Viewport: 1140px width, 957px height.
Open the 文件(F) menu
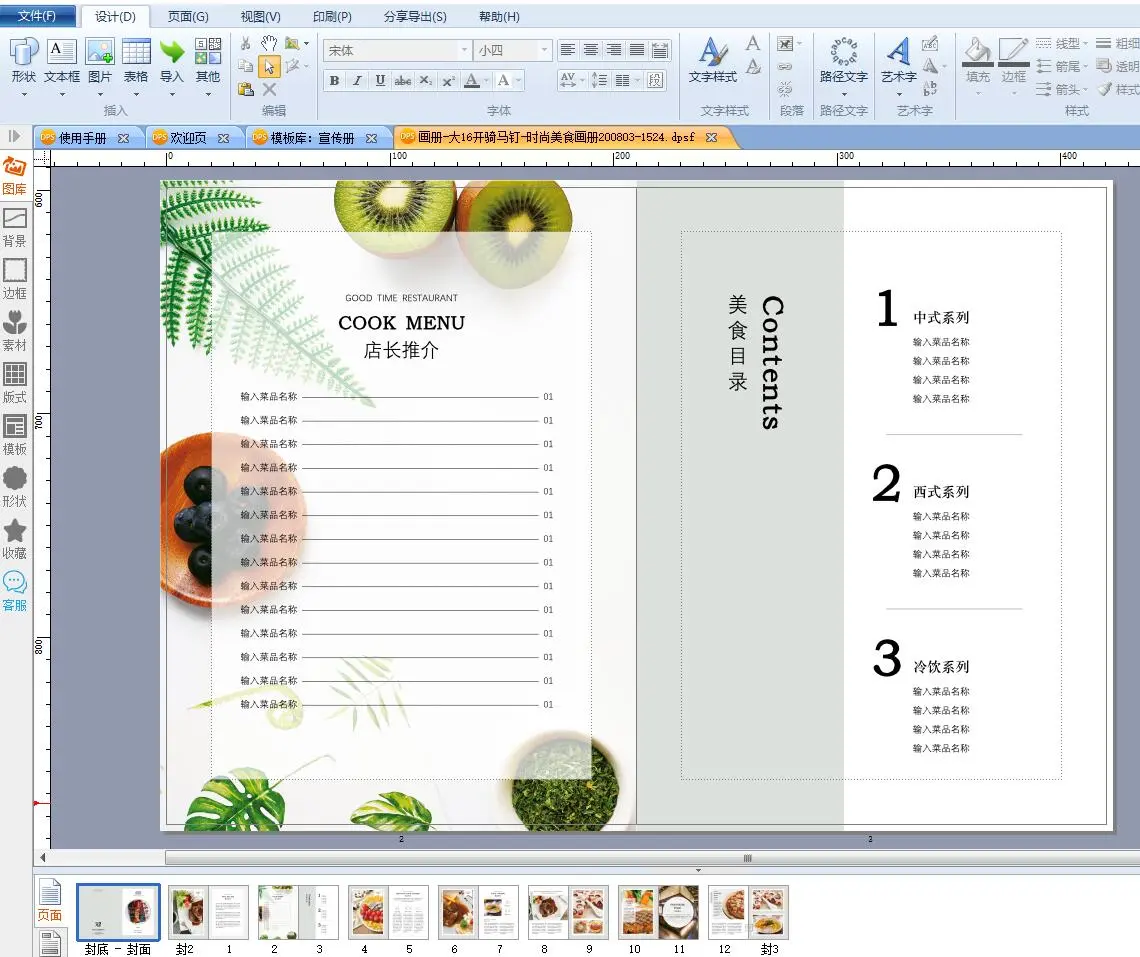point(37,15)
